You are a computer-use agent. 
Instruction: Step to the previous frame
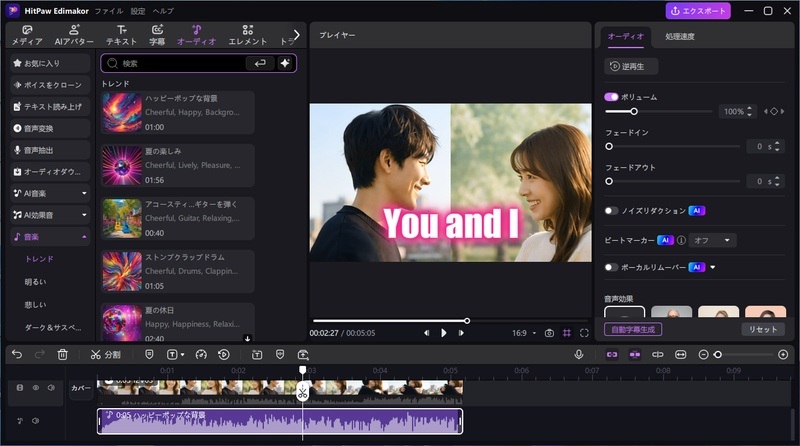click(426, 333)
